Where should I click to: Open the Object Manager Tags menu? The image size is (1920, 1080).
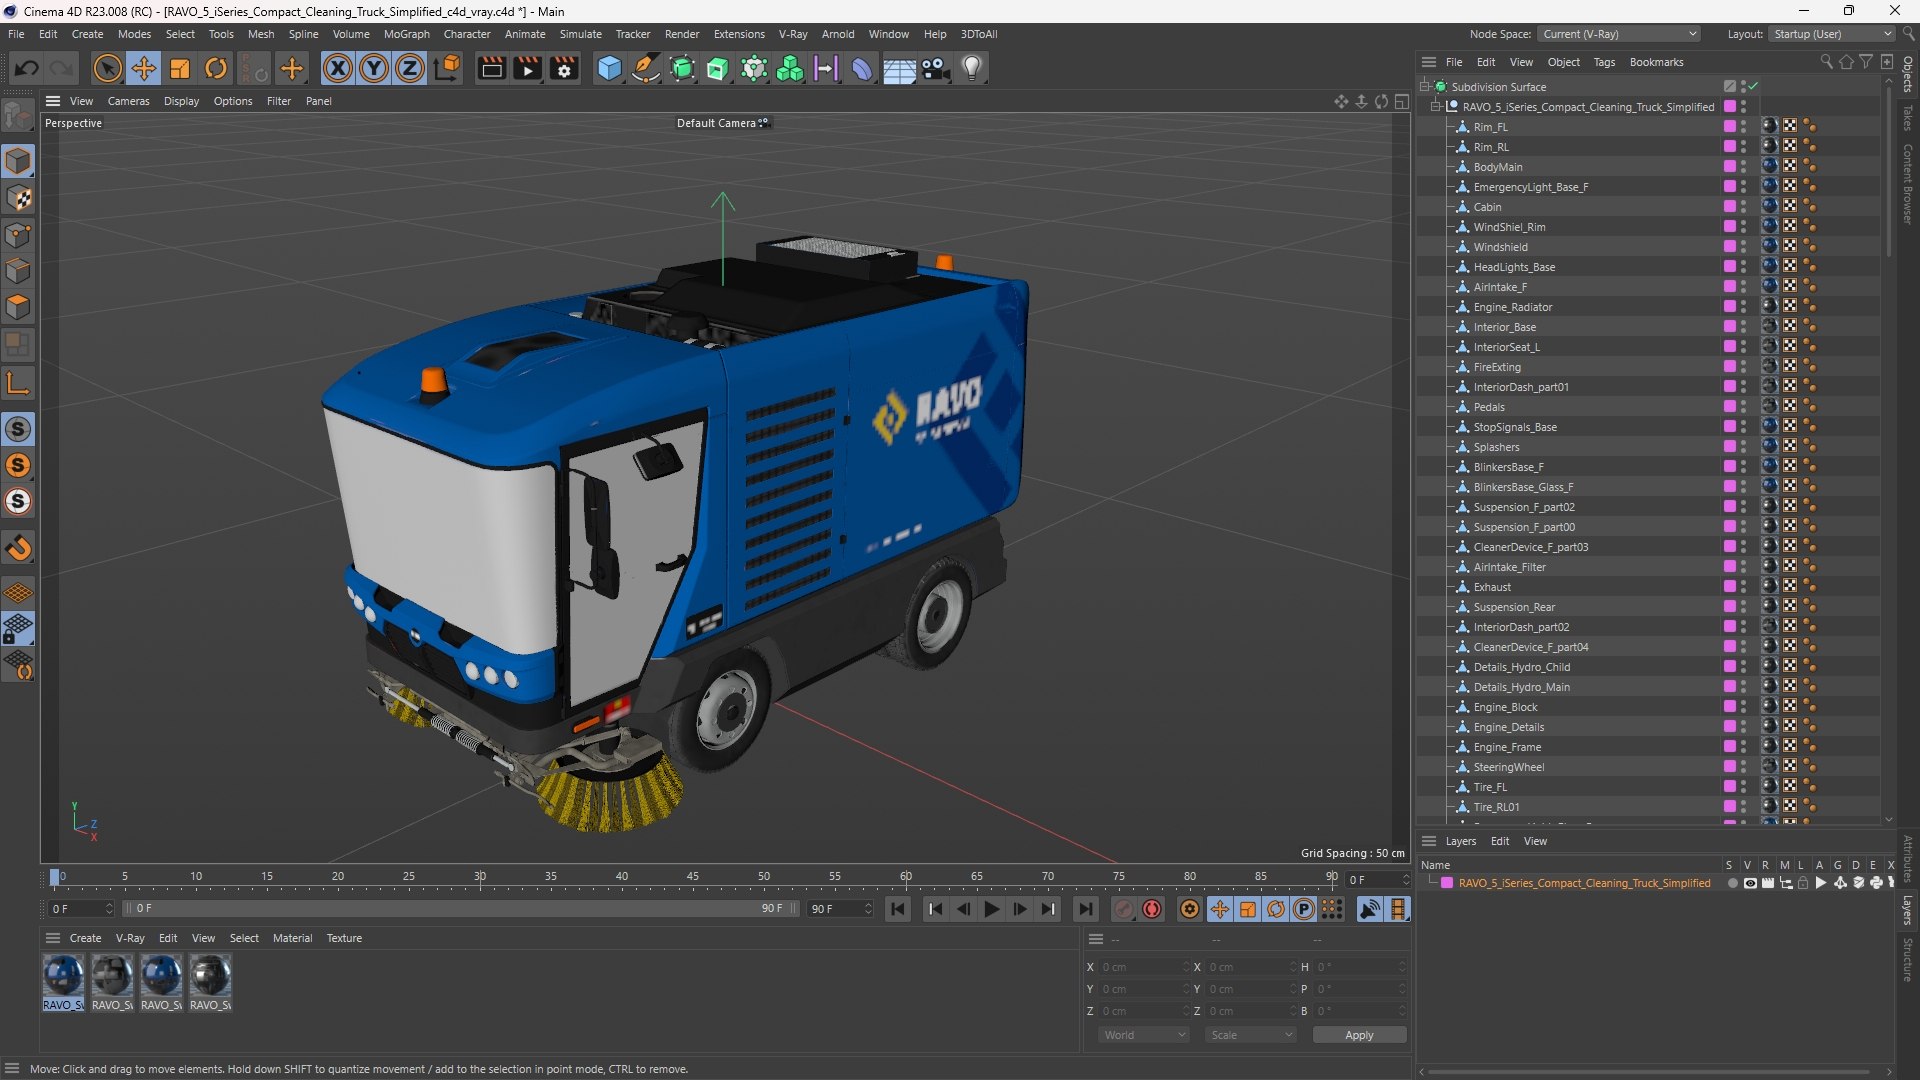1604,62
